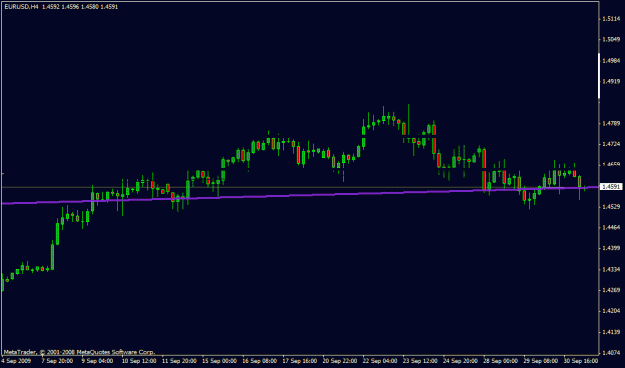Click the 30 Sep 16:00 time label
625x368 pixels.
tap(582, 361)
